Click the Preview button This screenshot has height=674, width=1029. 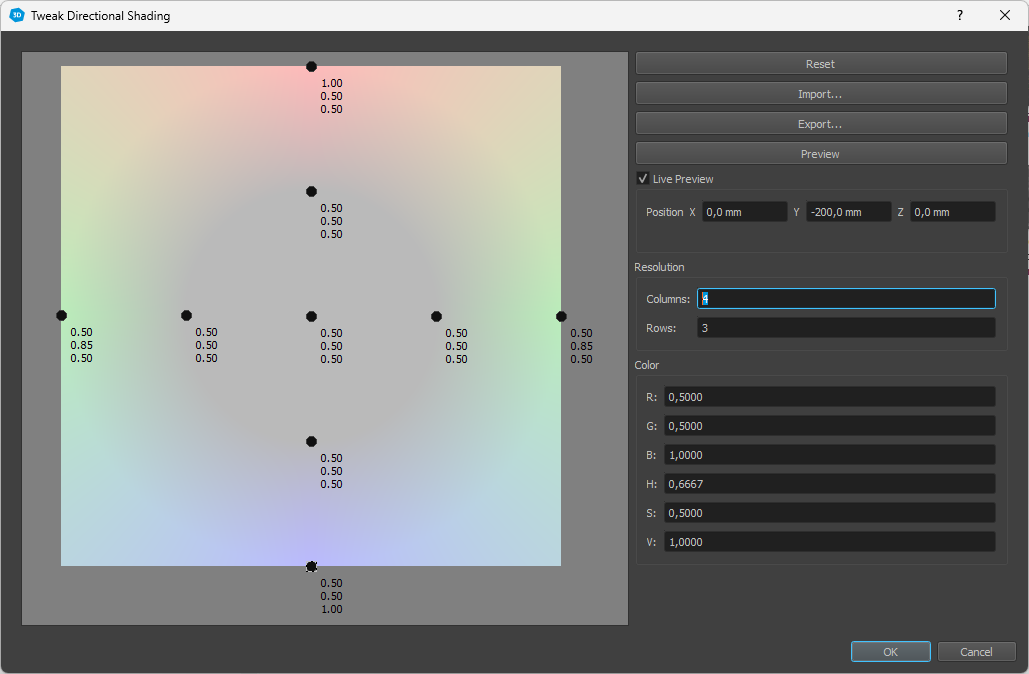(820, 154)
